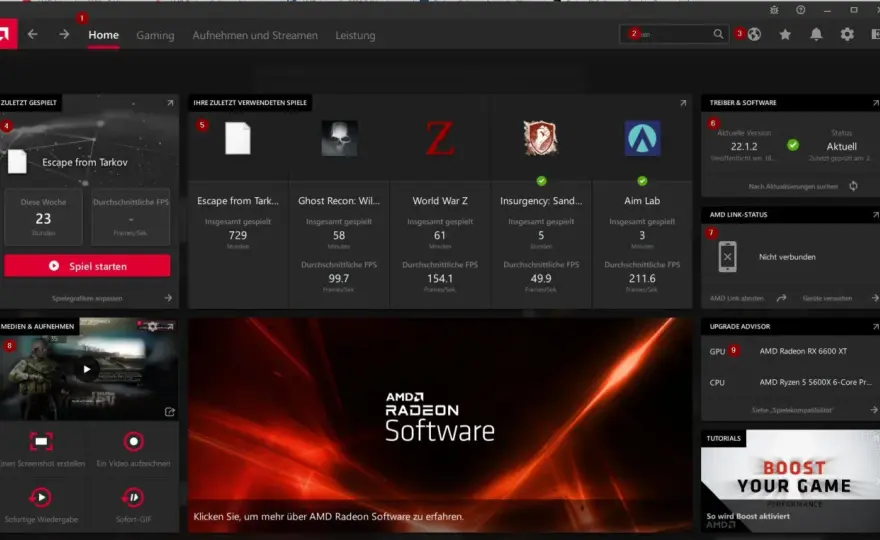This screenshot has width=880, height=540.
Task: Open the web browser globe icon
Action: (754, 34)
